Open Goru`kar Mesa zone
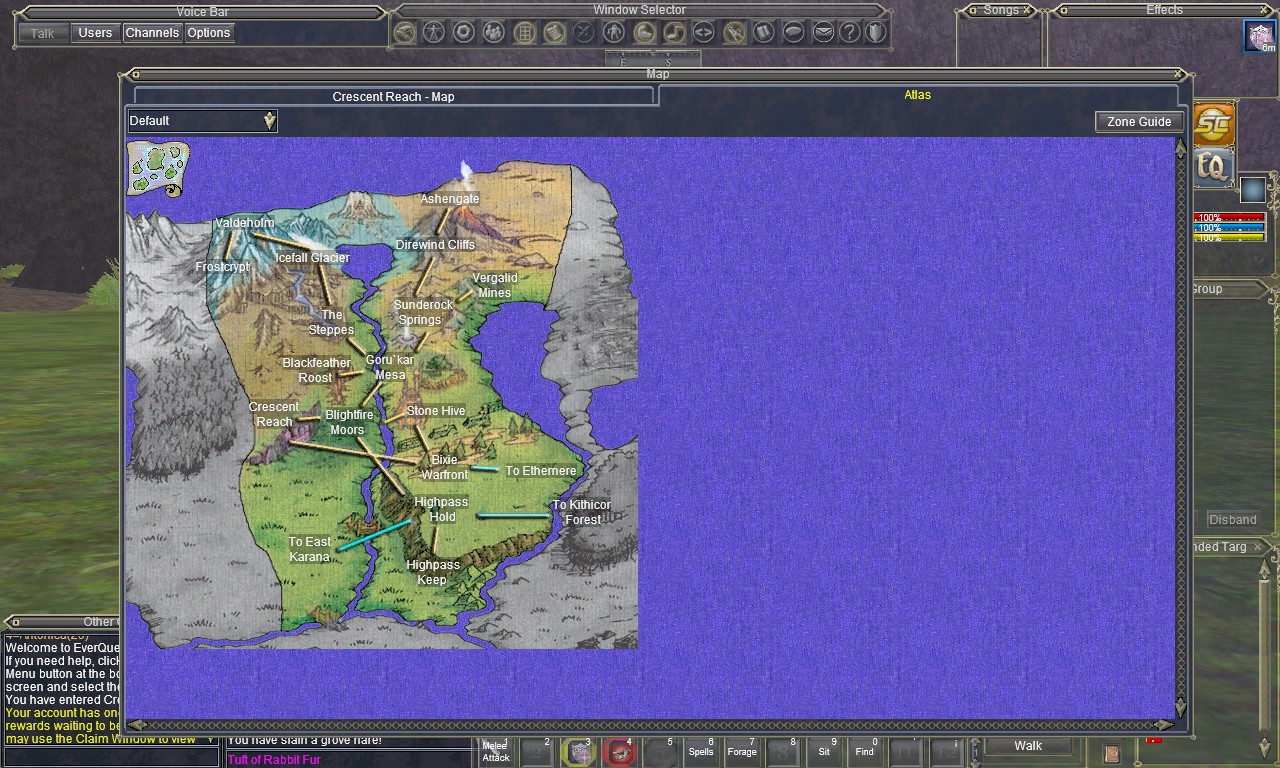This screenshot has height=768, width=1280. click(390, 367)
